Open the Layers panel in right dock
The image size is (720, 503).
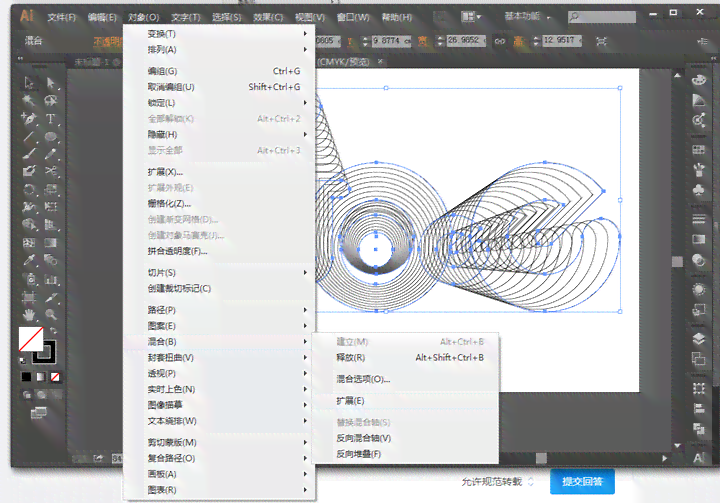coord(698,339)
